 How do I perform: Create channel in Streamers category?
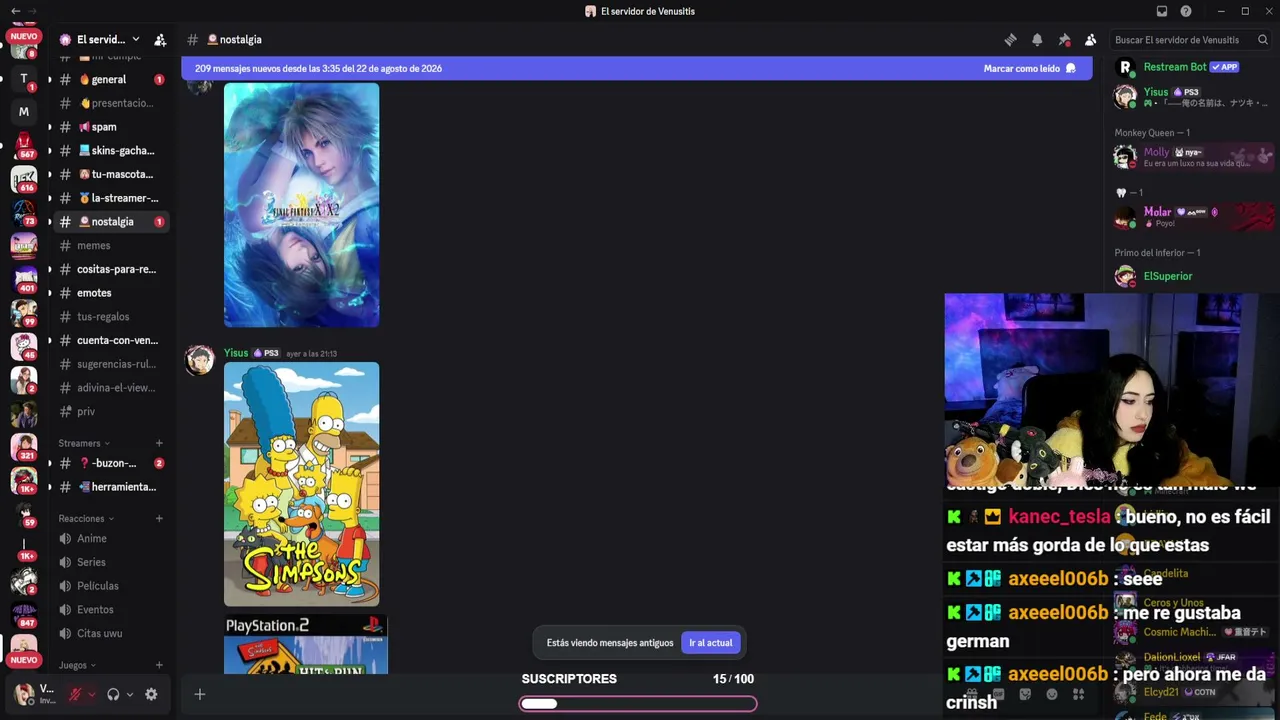point(159,443)
